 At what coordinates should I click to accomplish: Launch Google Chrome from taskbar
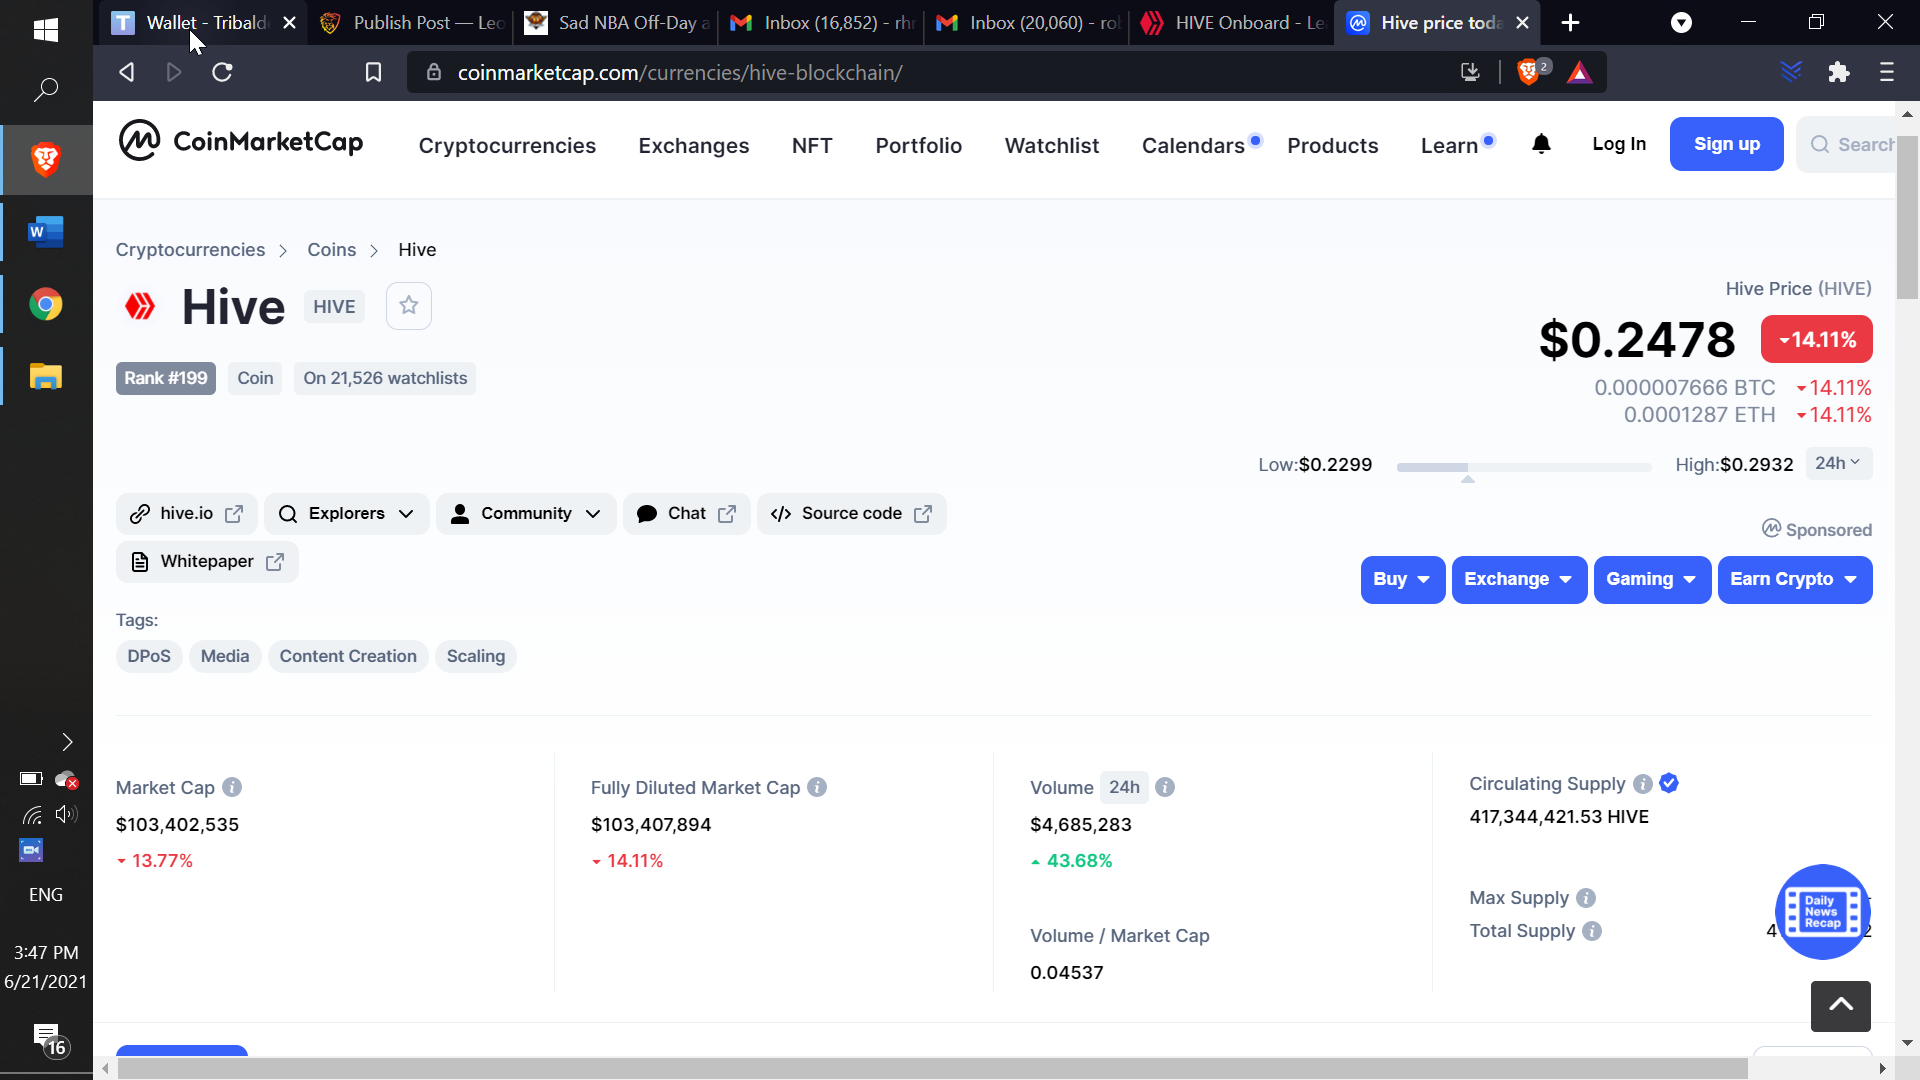pyautogui.click(x=46, y=304)
